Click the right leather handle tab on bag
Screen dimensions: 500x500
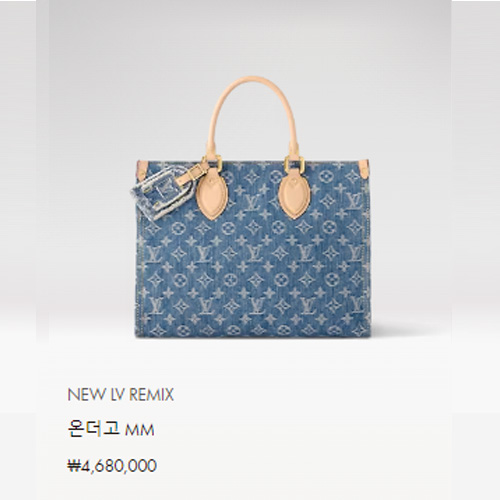[x=295, y=193]
